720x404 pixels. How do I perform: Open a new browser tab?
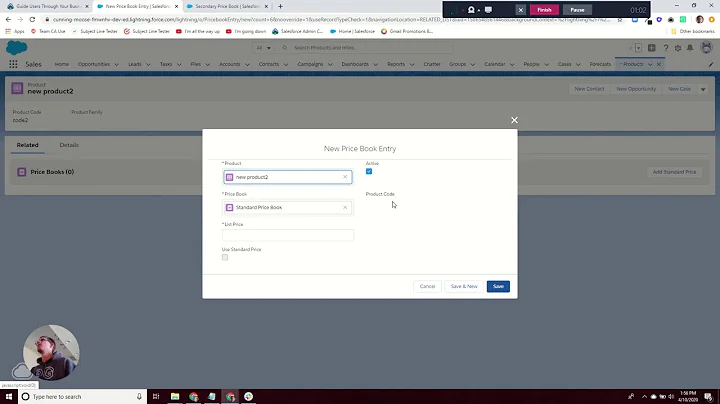pos(281,6)
